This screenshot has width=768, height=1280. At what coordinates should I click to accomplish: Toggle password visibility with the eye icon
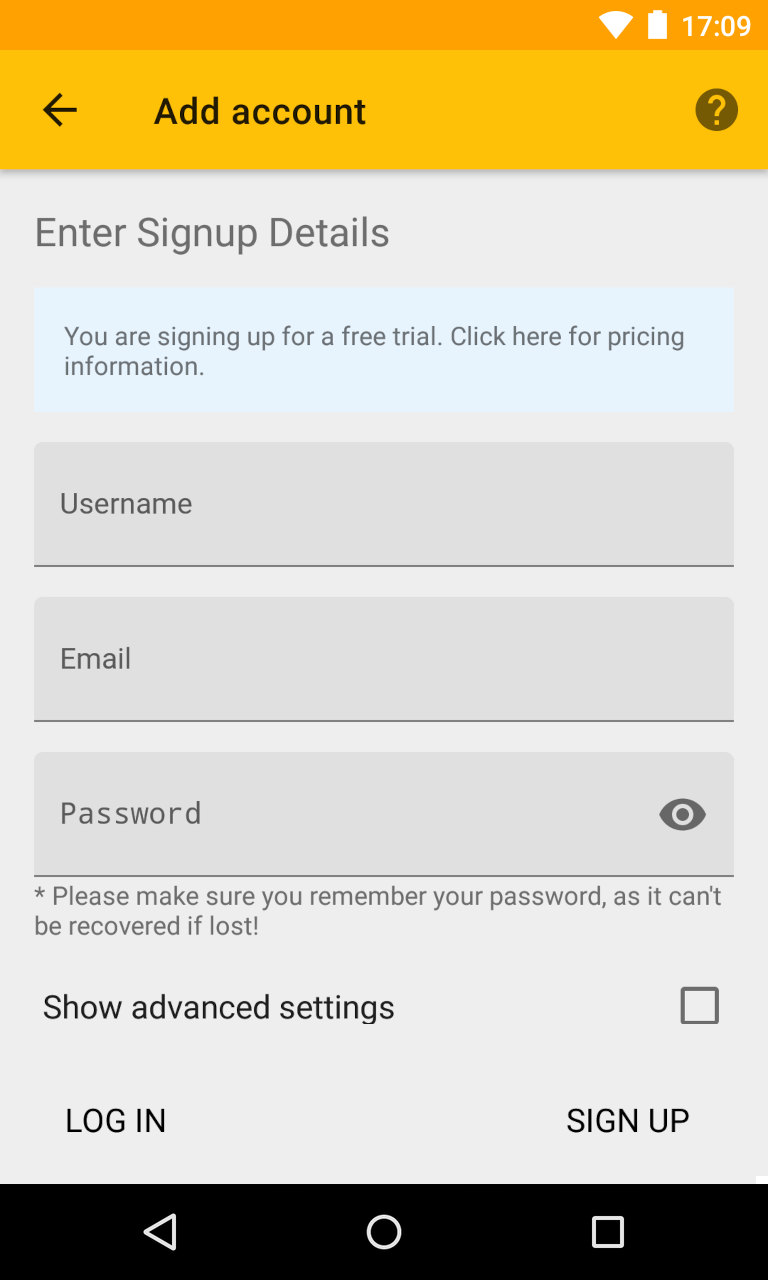pos(682,815)
